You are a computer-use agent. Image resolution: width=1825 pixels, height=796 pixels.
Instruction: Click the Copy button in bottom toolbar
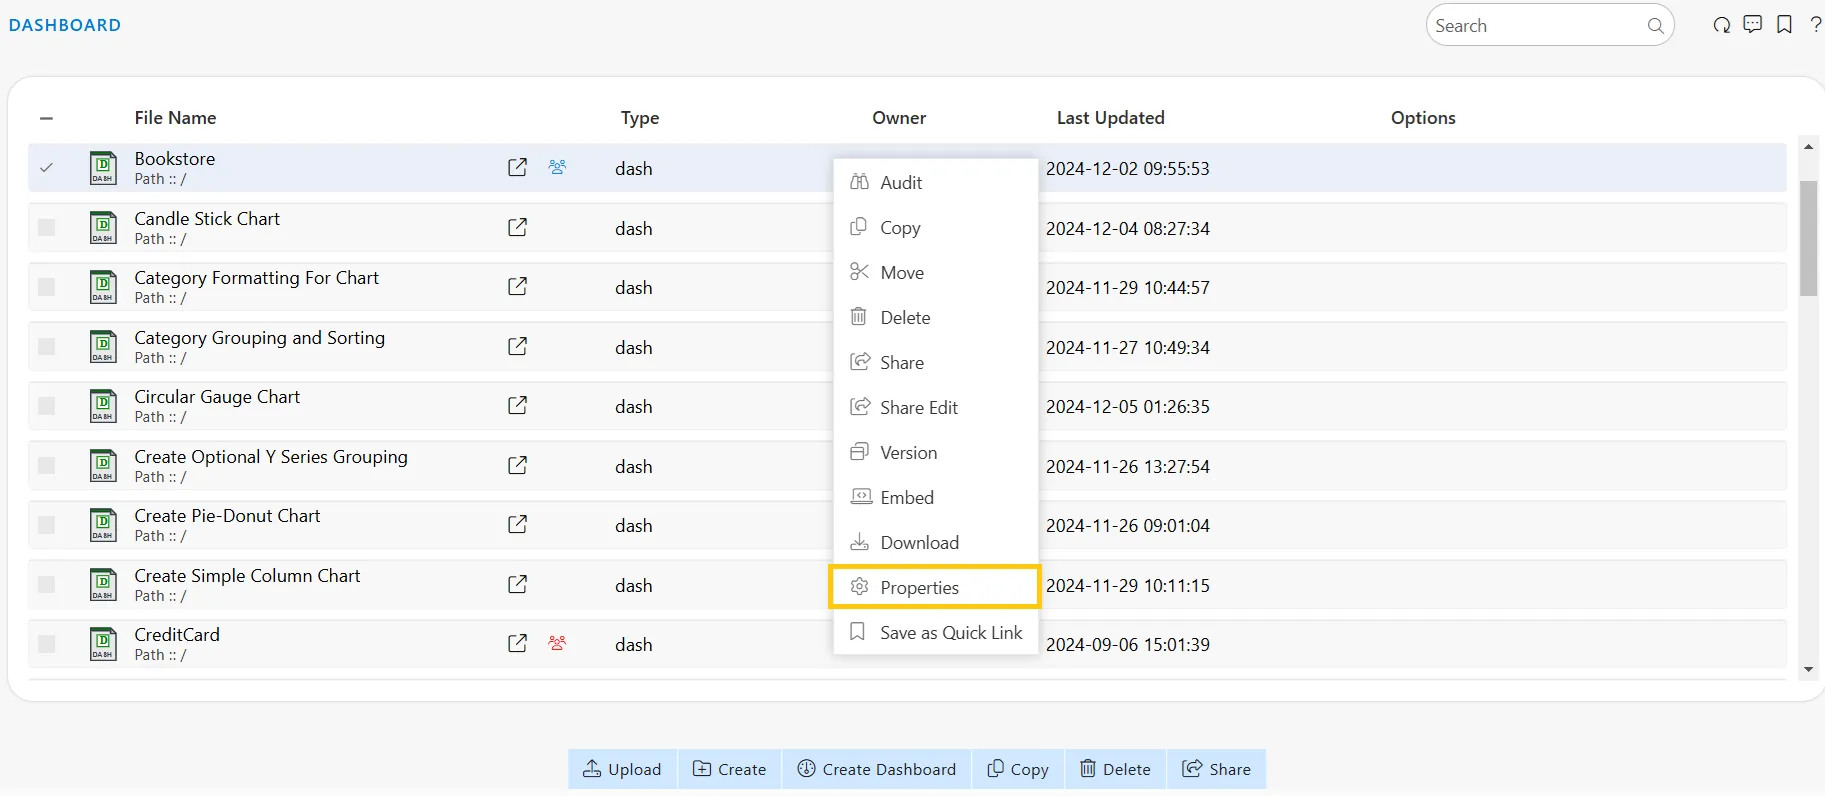[1018, 769]
